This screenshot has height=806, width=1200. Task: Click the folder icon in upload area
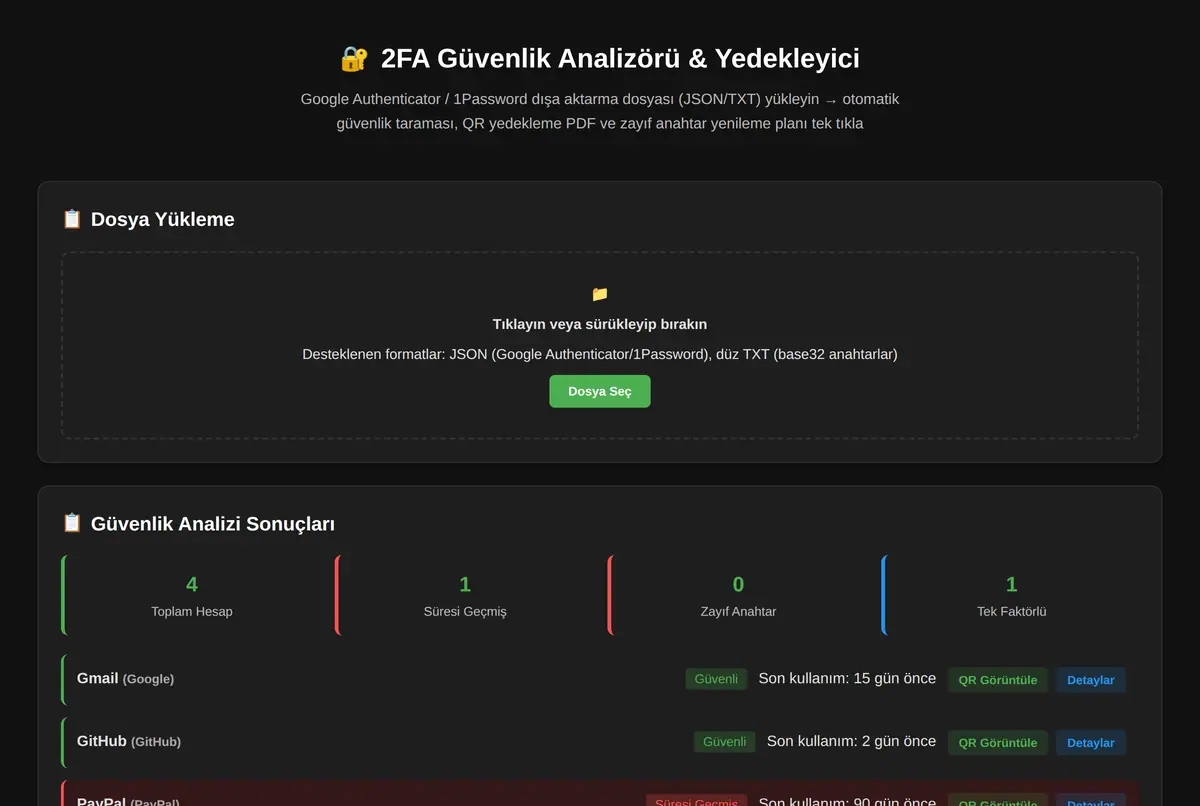pos(600,294)
